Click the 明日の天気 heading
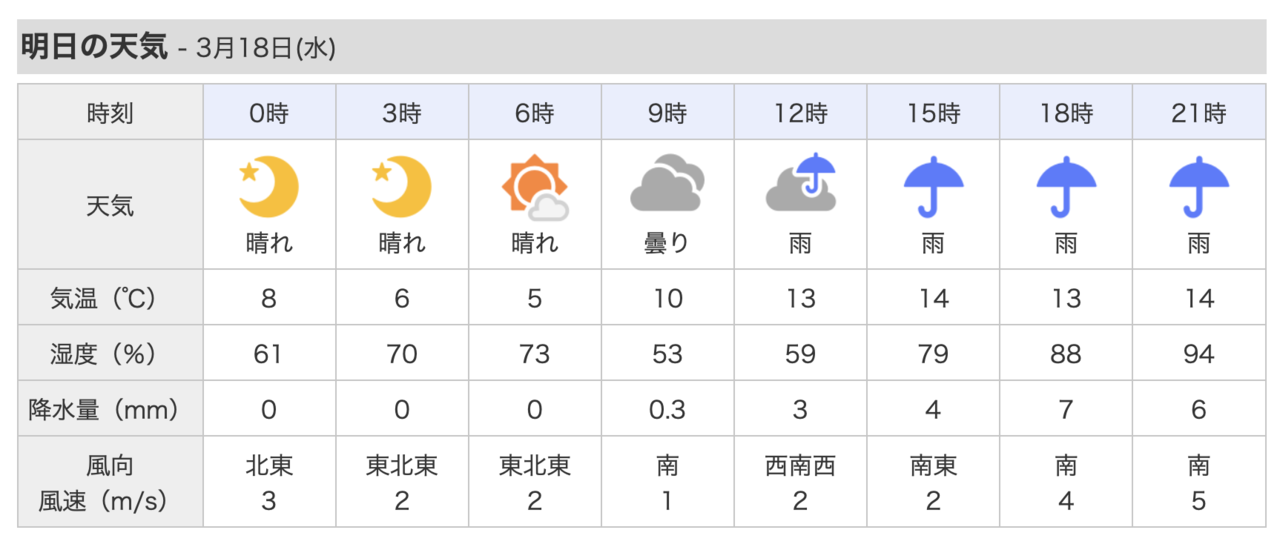Image resolution: width=1280 pixels, height=547 pixels. [x=94, y=47]
